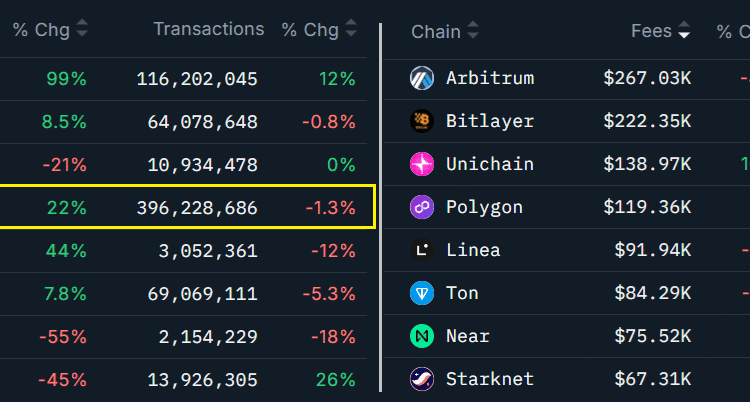Click the Bitlayer chain logo icon
Screen dimensions: 750x402
422,121
